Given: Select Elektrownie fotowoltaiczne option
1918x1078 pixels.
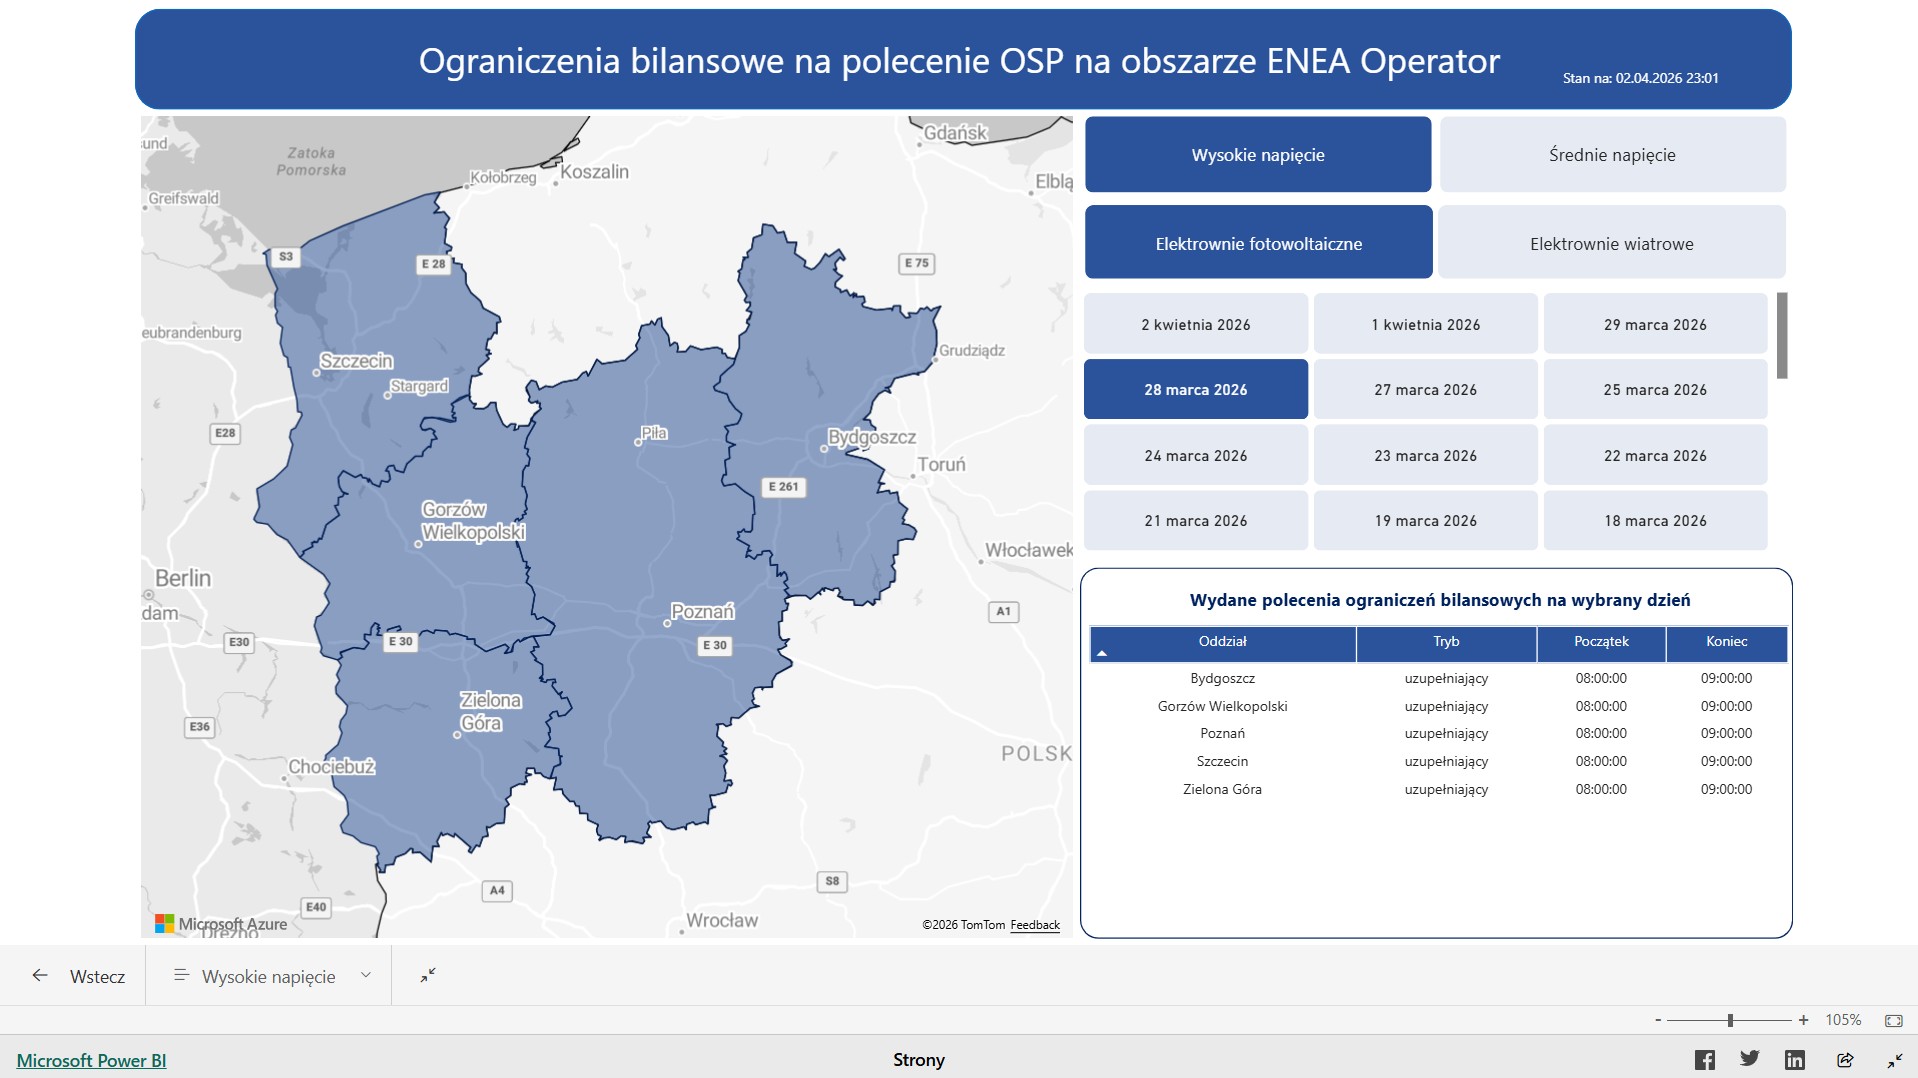Looking at the screenshot, I should coord(1258,243).
